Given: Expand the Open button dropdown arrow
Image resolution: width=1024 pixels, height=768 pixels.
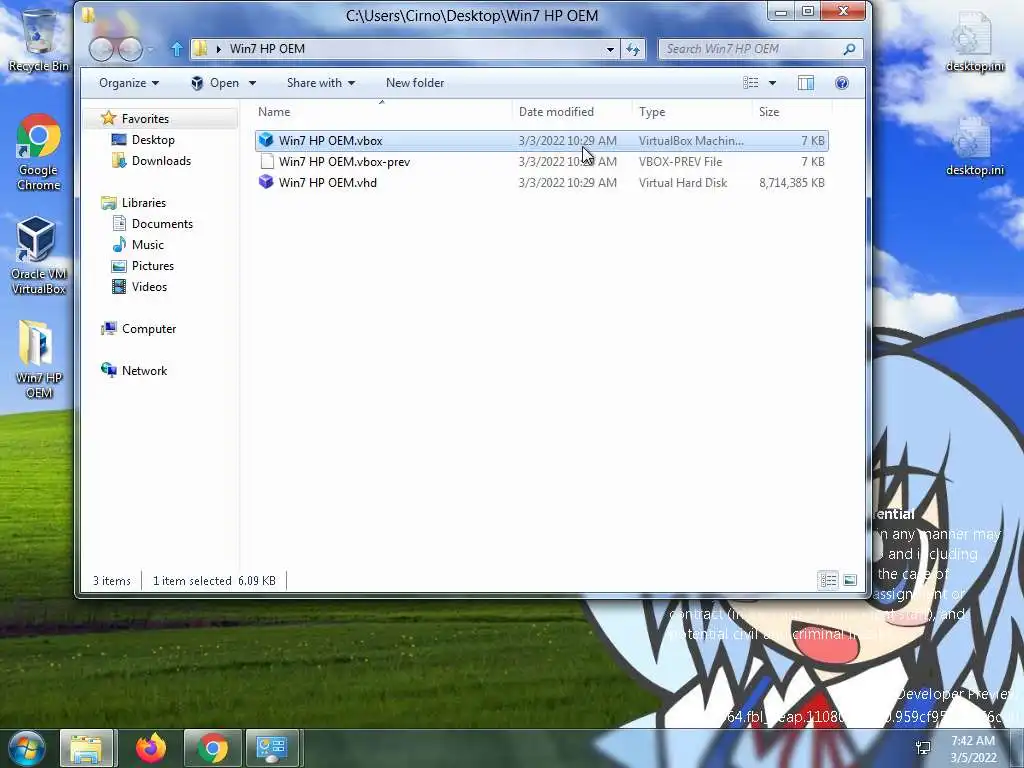Looking at the screenshot, I should pyautogui.click(x=253, y=83).
